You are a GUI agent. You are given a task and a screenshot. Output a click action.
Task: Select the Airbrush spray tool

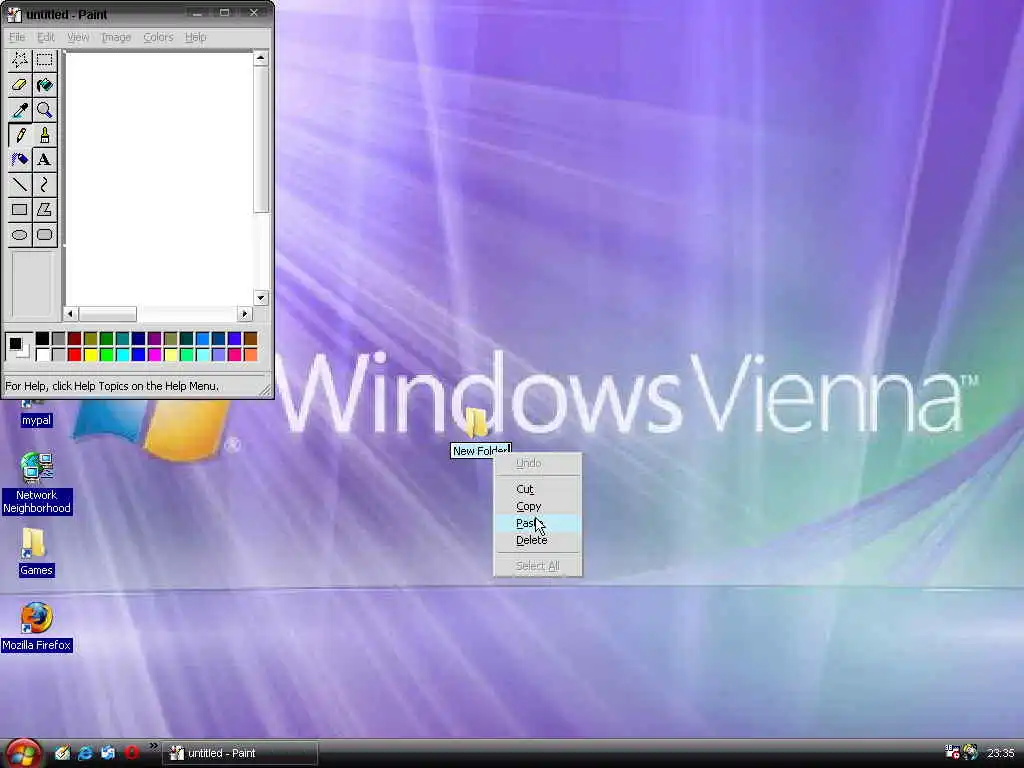20,160
